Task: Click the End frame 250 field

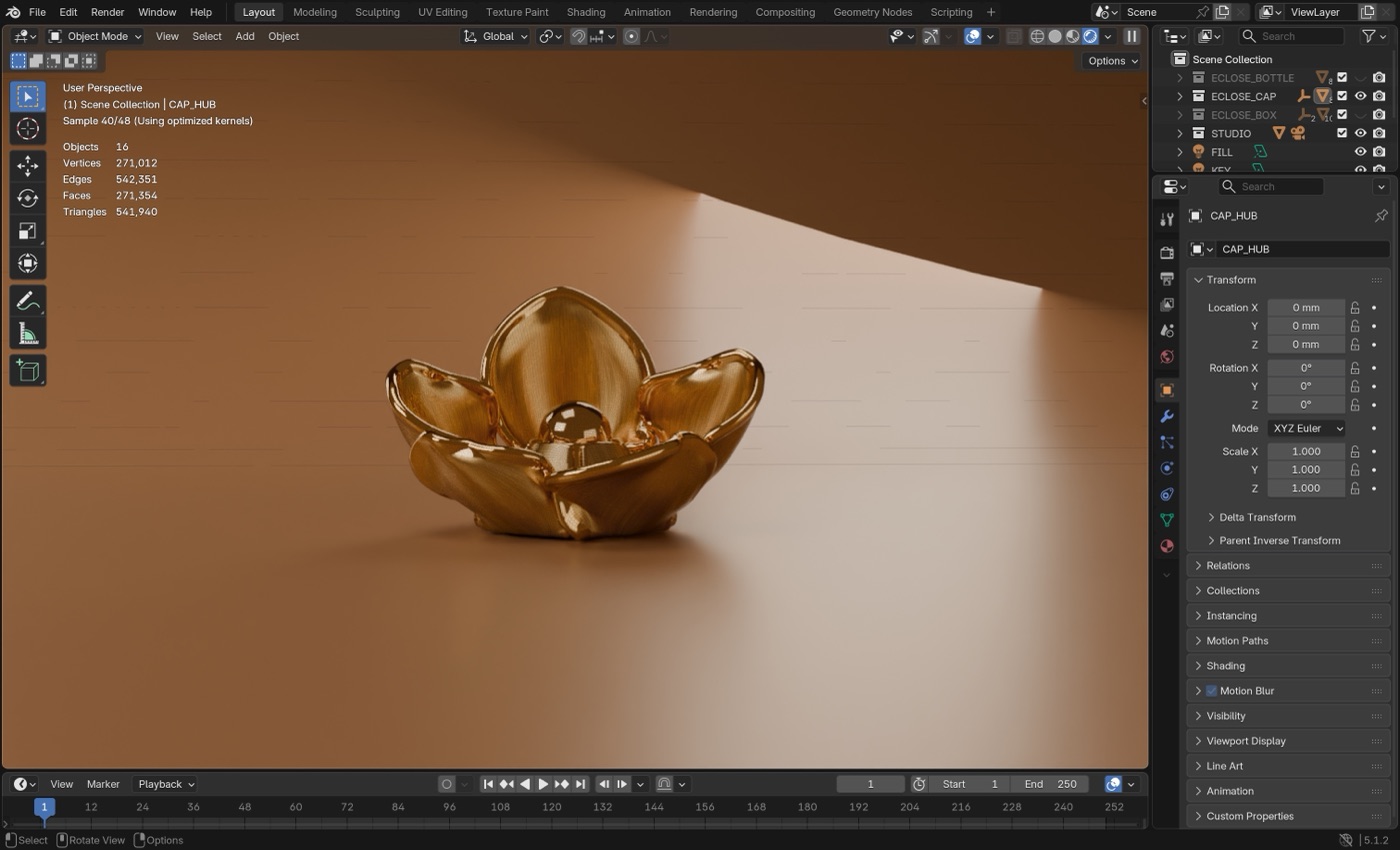Action: tap(1049, 784)
